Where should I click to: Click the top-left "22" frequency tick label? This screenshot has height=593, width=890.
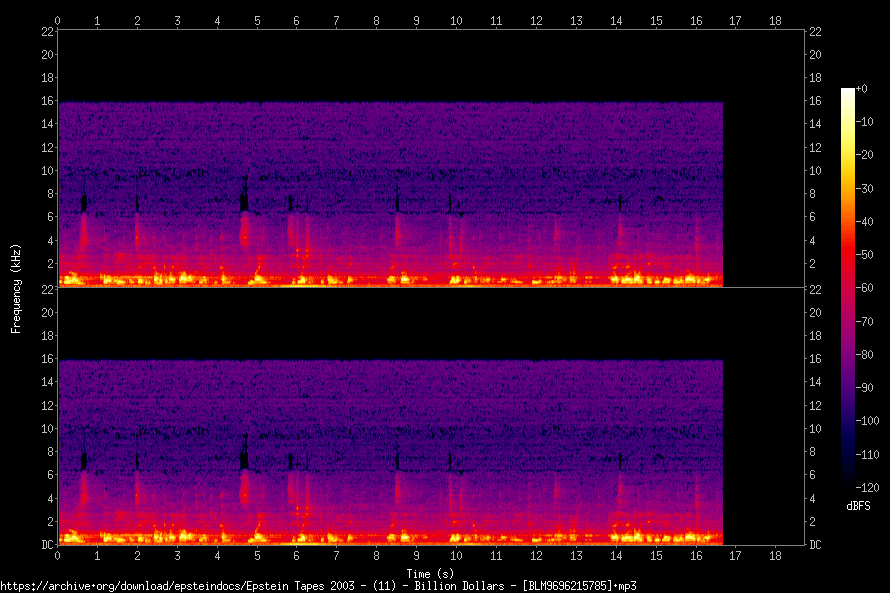47,32
